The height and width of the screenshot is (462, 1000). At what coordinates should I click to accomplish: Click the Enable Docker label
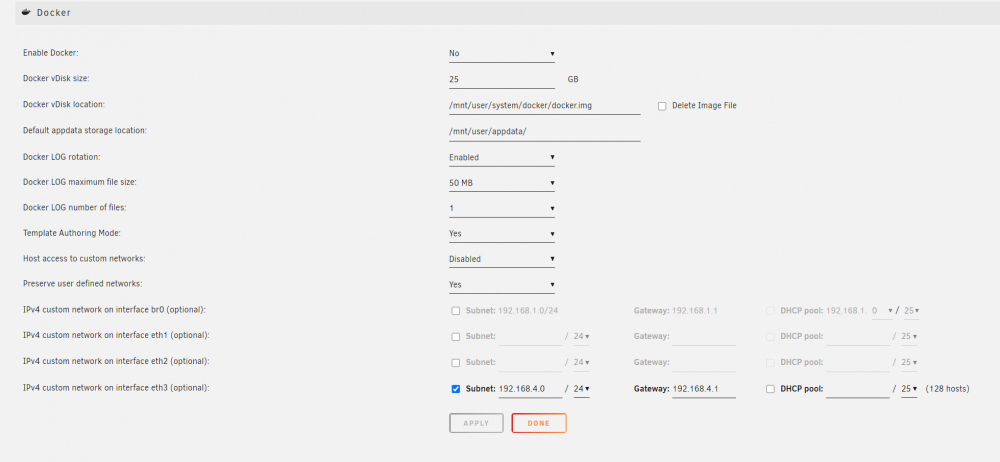tap(51, 53)
